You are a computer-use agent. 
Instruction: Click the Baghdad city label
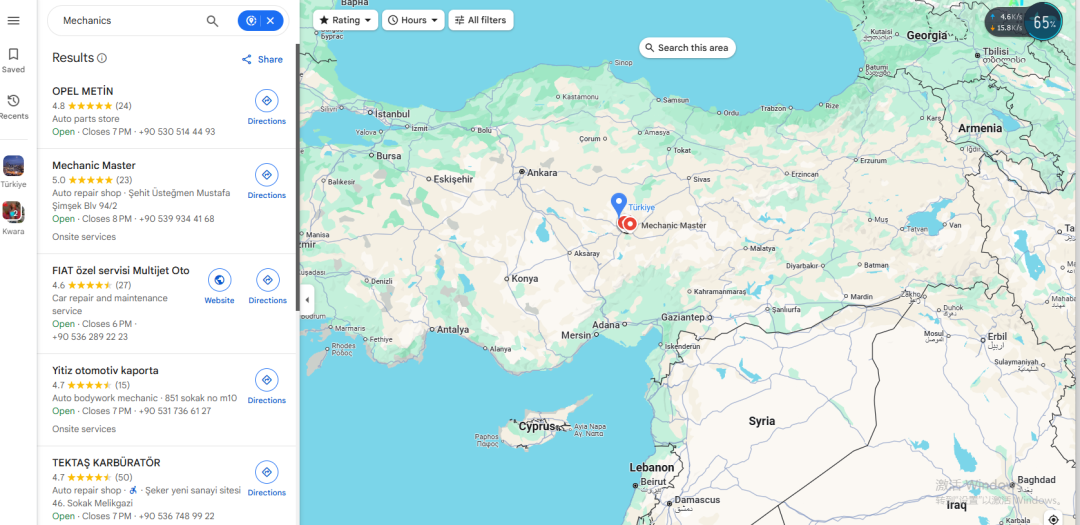pos(1037,480)
